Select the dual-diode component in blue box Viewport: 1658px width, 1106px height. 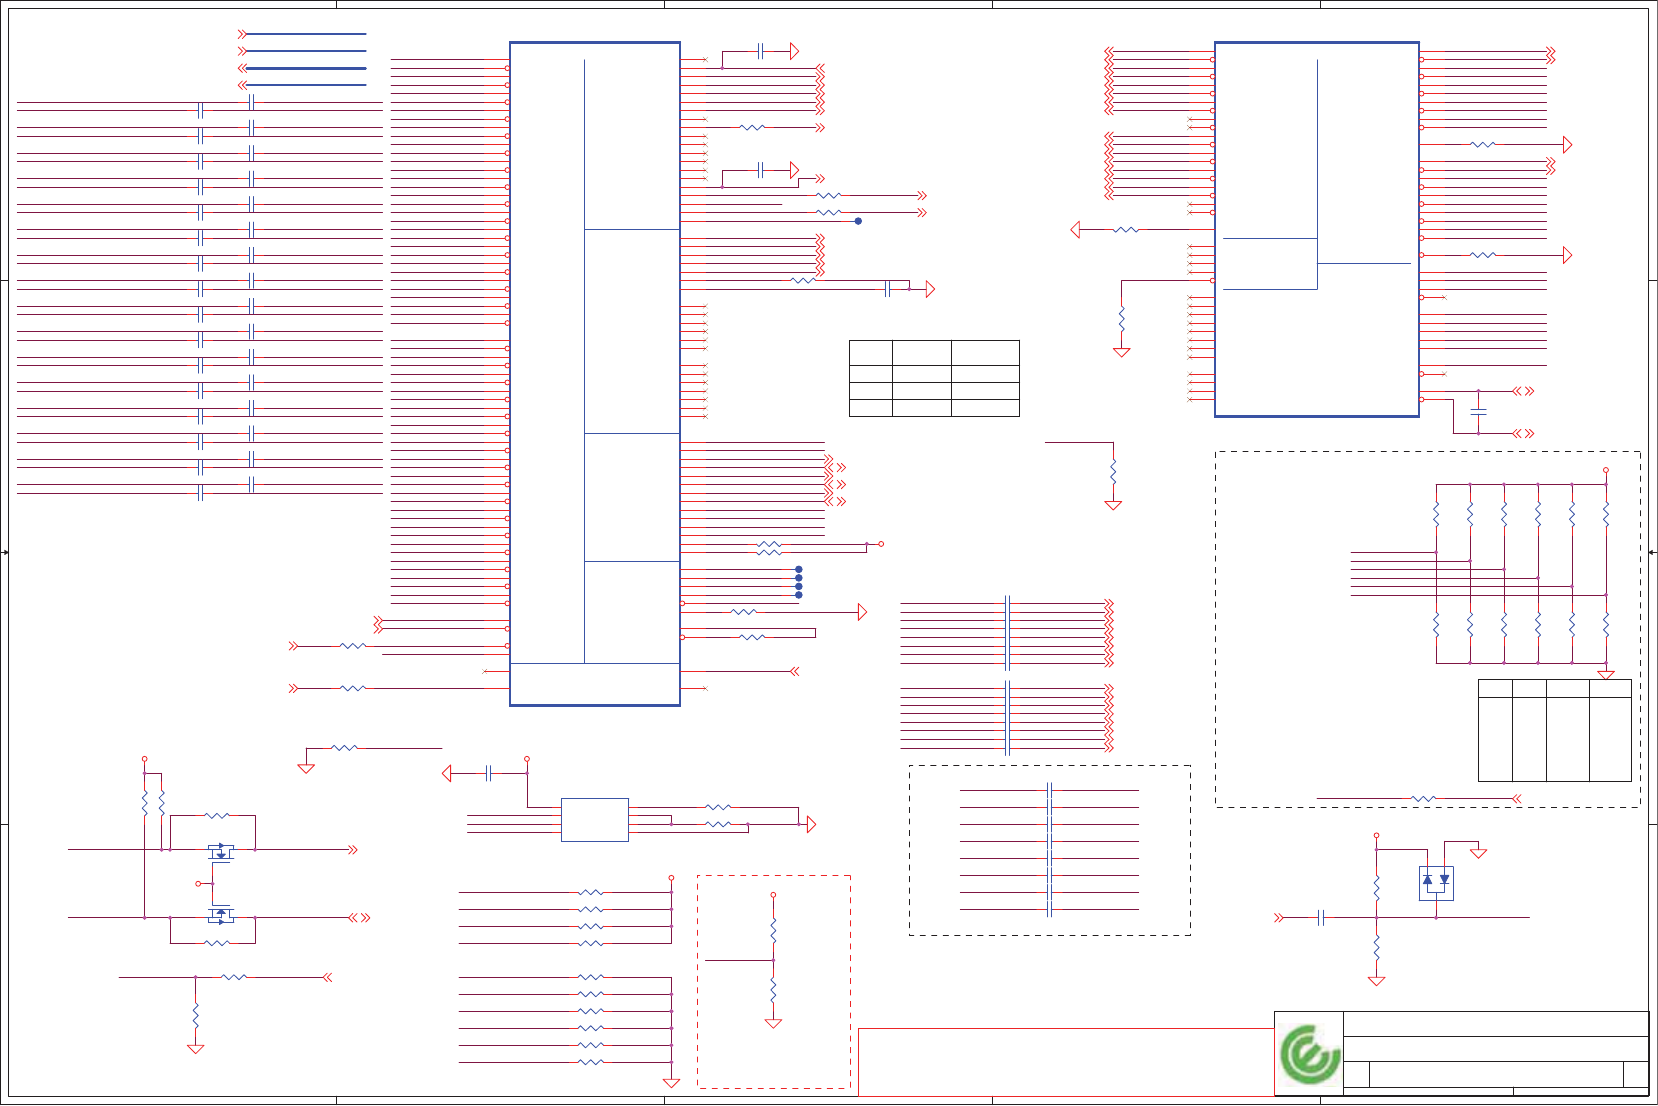[x=1436, y=882]
